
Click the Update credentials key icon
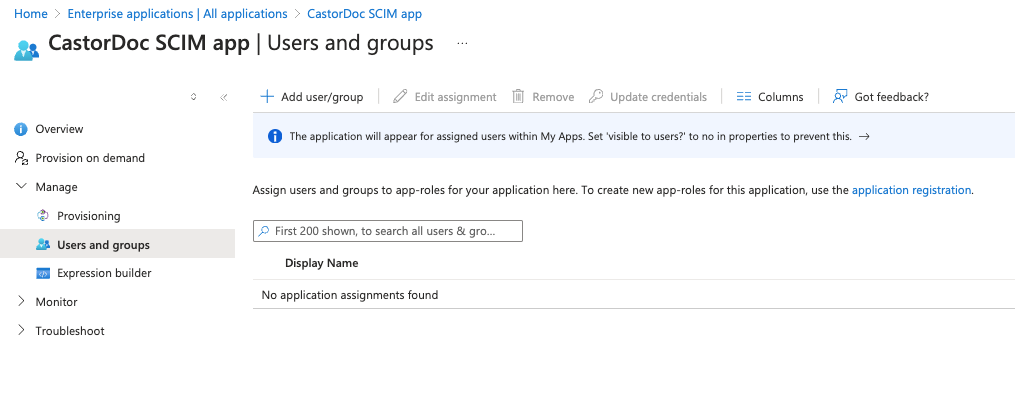point(596,97)
